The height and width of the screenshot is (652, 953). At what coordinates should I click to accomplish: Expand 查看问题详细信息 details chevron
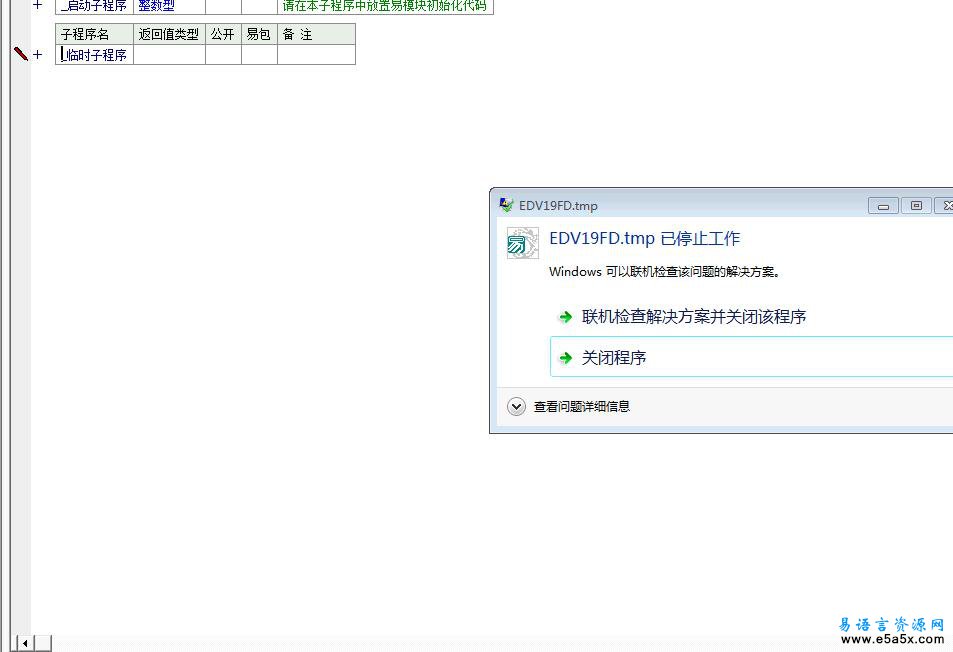(517, 406)
